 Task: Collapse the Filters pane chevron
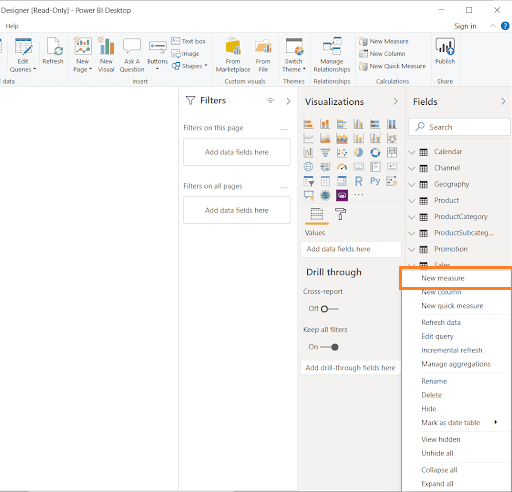pos(288,101)
